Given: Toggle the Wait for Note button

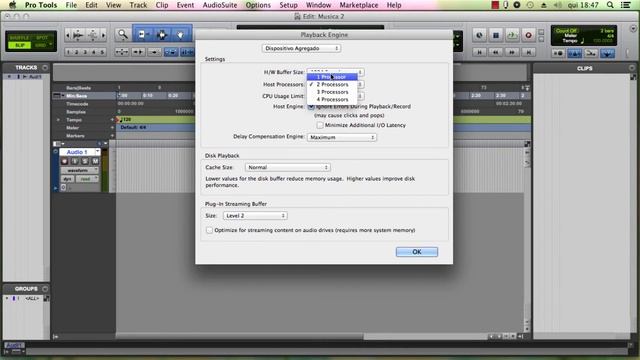Looking at the screenshot, I should coord(558,53).
